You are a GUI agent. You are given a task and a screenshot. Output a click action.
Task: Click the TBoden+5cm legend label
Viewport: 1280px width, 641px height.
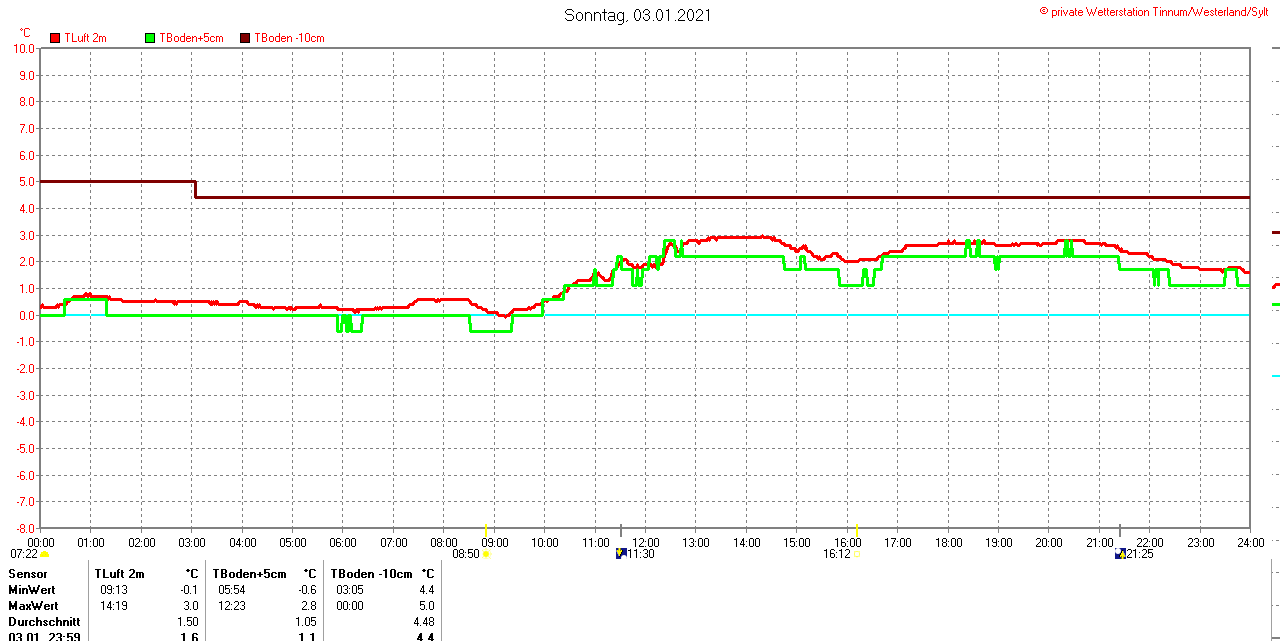(x=191, y=38)
